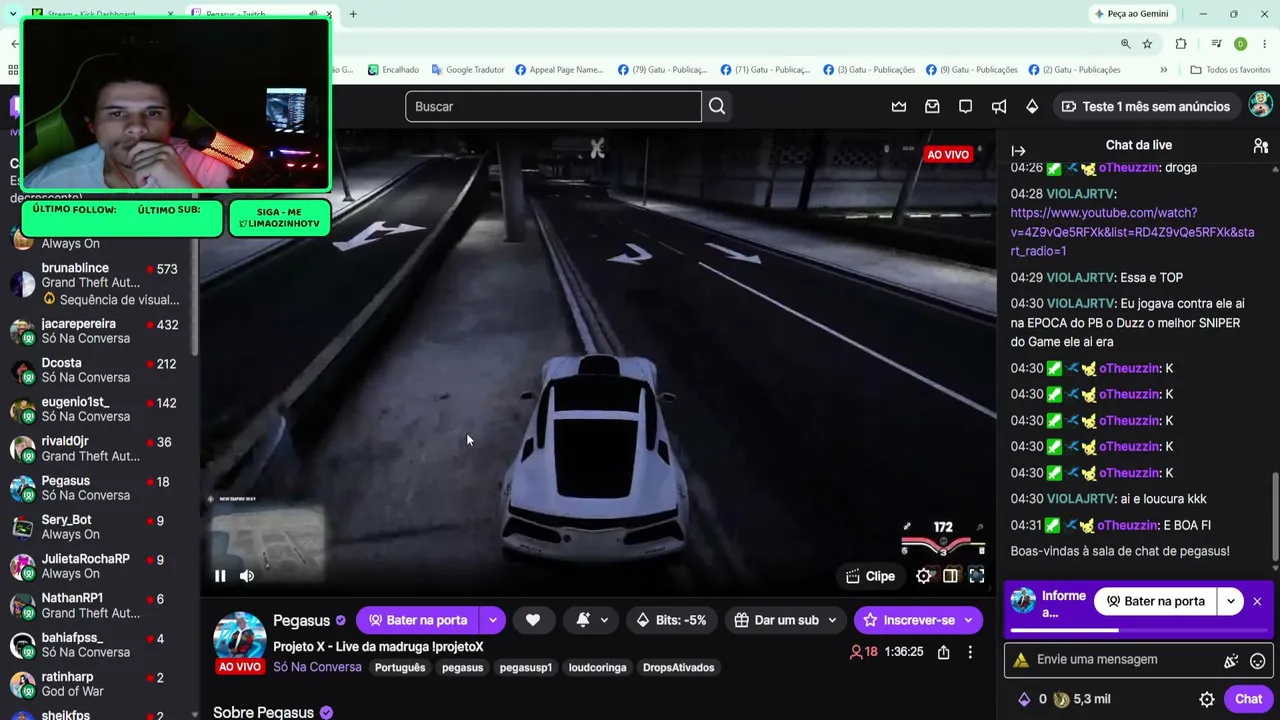Mute the stream player volume
Image resolution: width=1280 pixels, height=720 pixels.
point(247,575)
